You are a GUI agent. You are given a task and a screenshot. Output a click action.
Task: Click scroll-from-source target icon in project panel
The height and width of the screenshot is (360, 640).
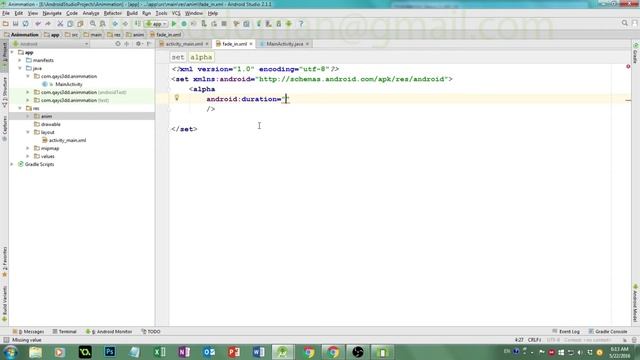(x=118, y=44)
